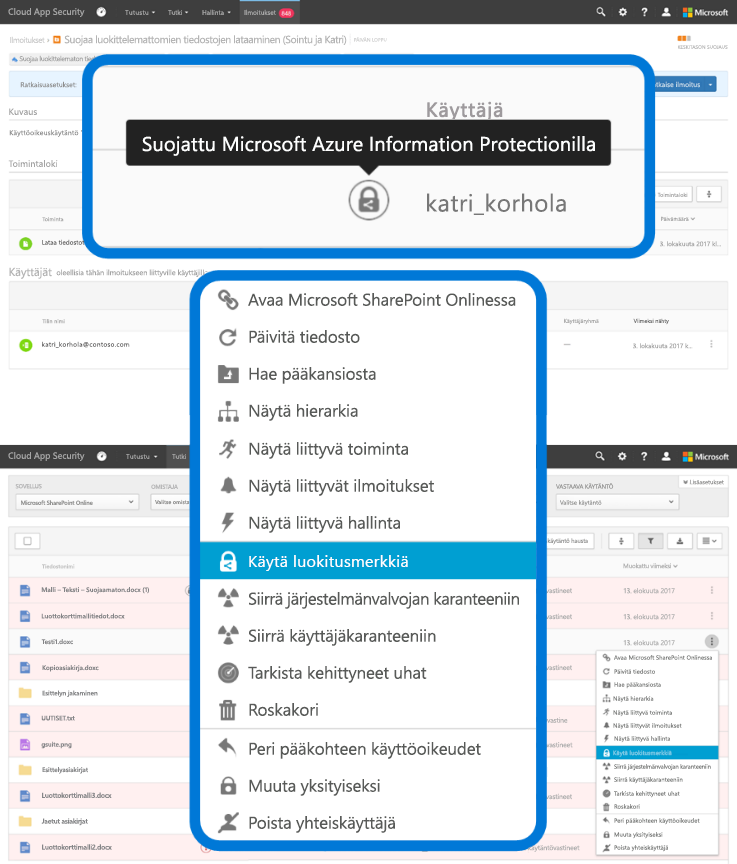Click the help question mark icon
737x864 pixels.
(x=644, y=12)
